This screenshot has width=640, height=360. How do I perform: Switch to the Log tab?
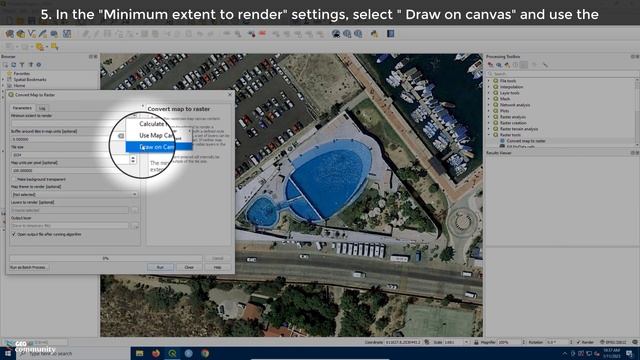pyautogui.click(x=42, y=108)
